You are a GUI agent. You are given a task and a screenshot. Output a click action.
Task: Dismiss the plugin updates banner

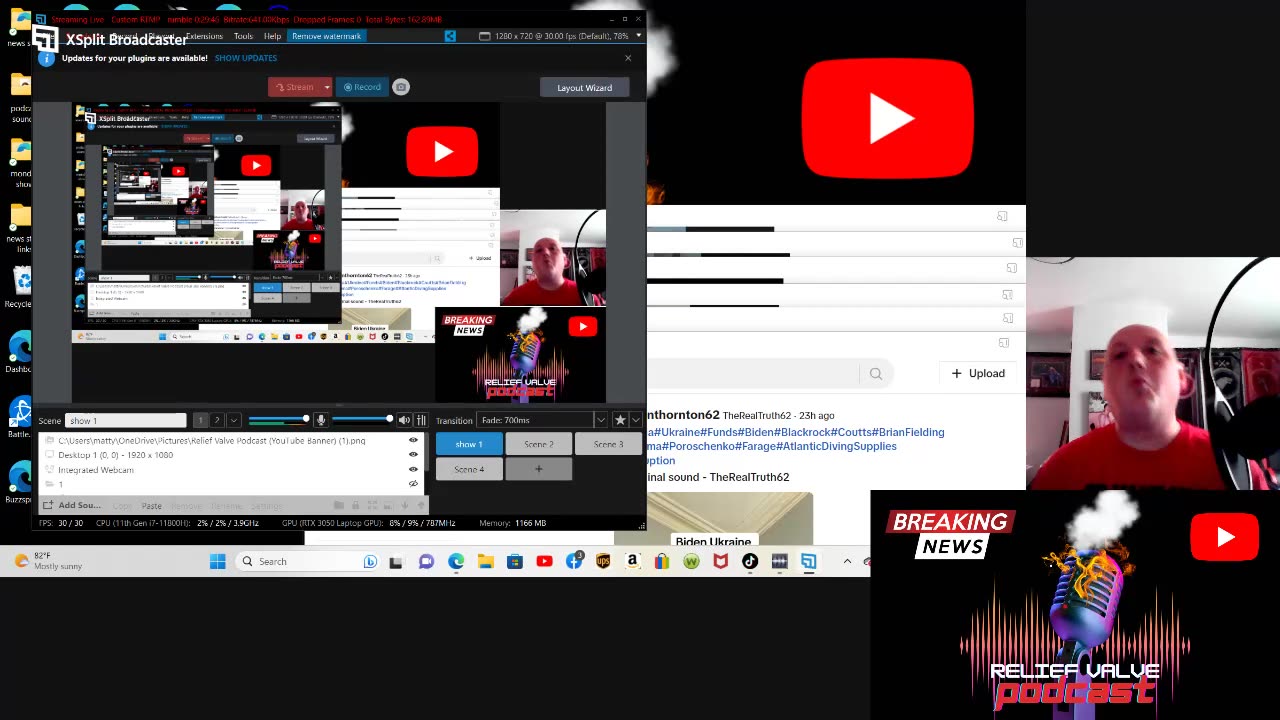tap(628, 58)
